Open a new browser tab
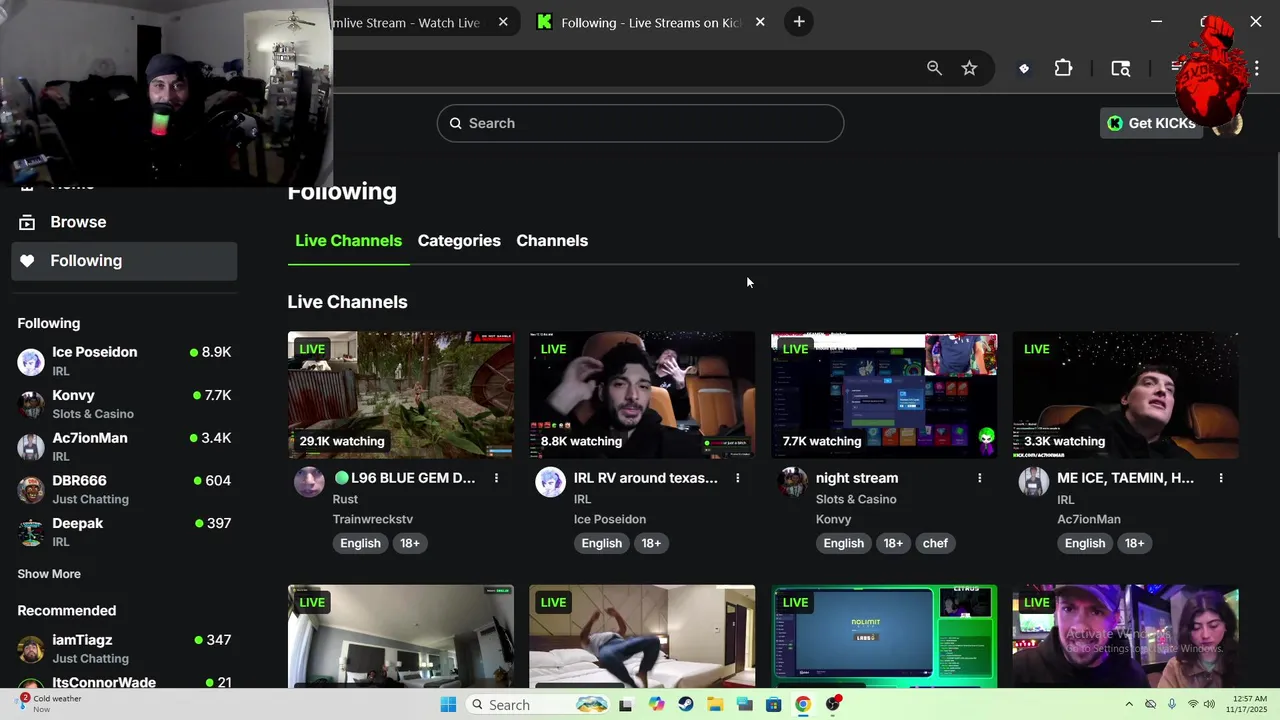 799,22
